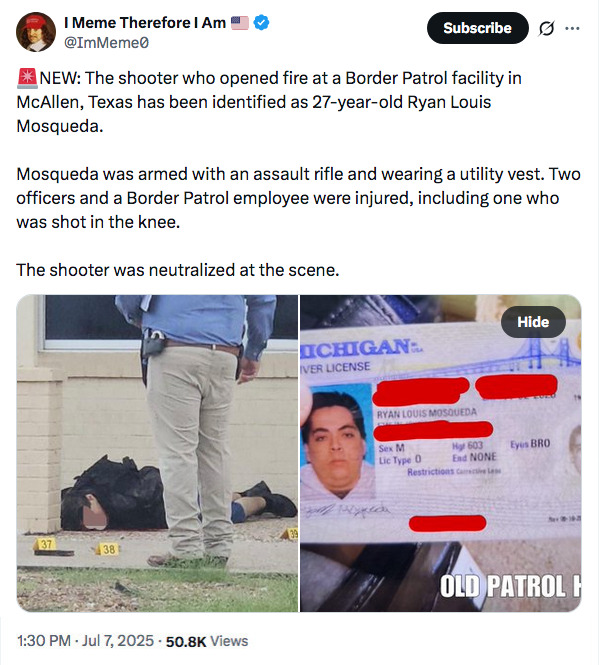This screenshot has width=599, height=665.
Task: Click the OLD PATROL caption overlay
Action: [x=510, y=586]
